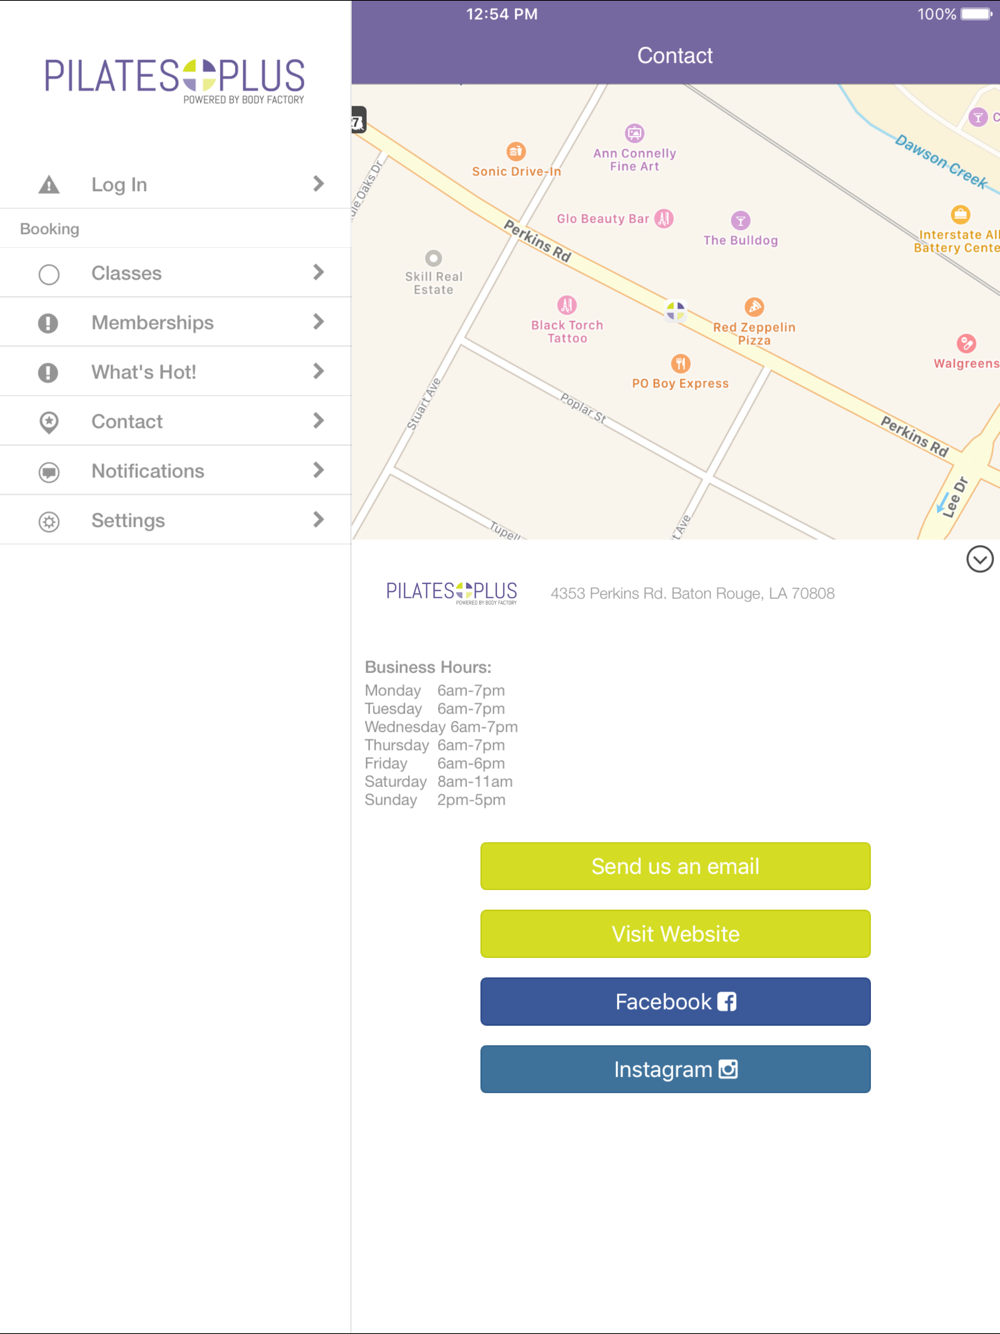
Task: Tap the Glo Beauty Bar map marker
Action: (x=664, y=218)
